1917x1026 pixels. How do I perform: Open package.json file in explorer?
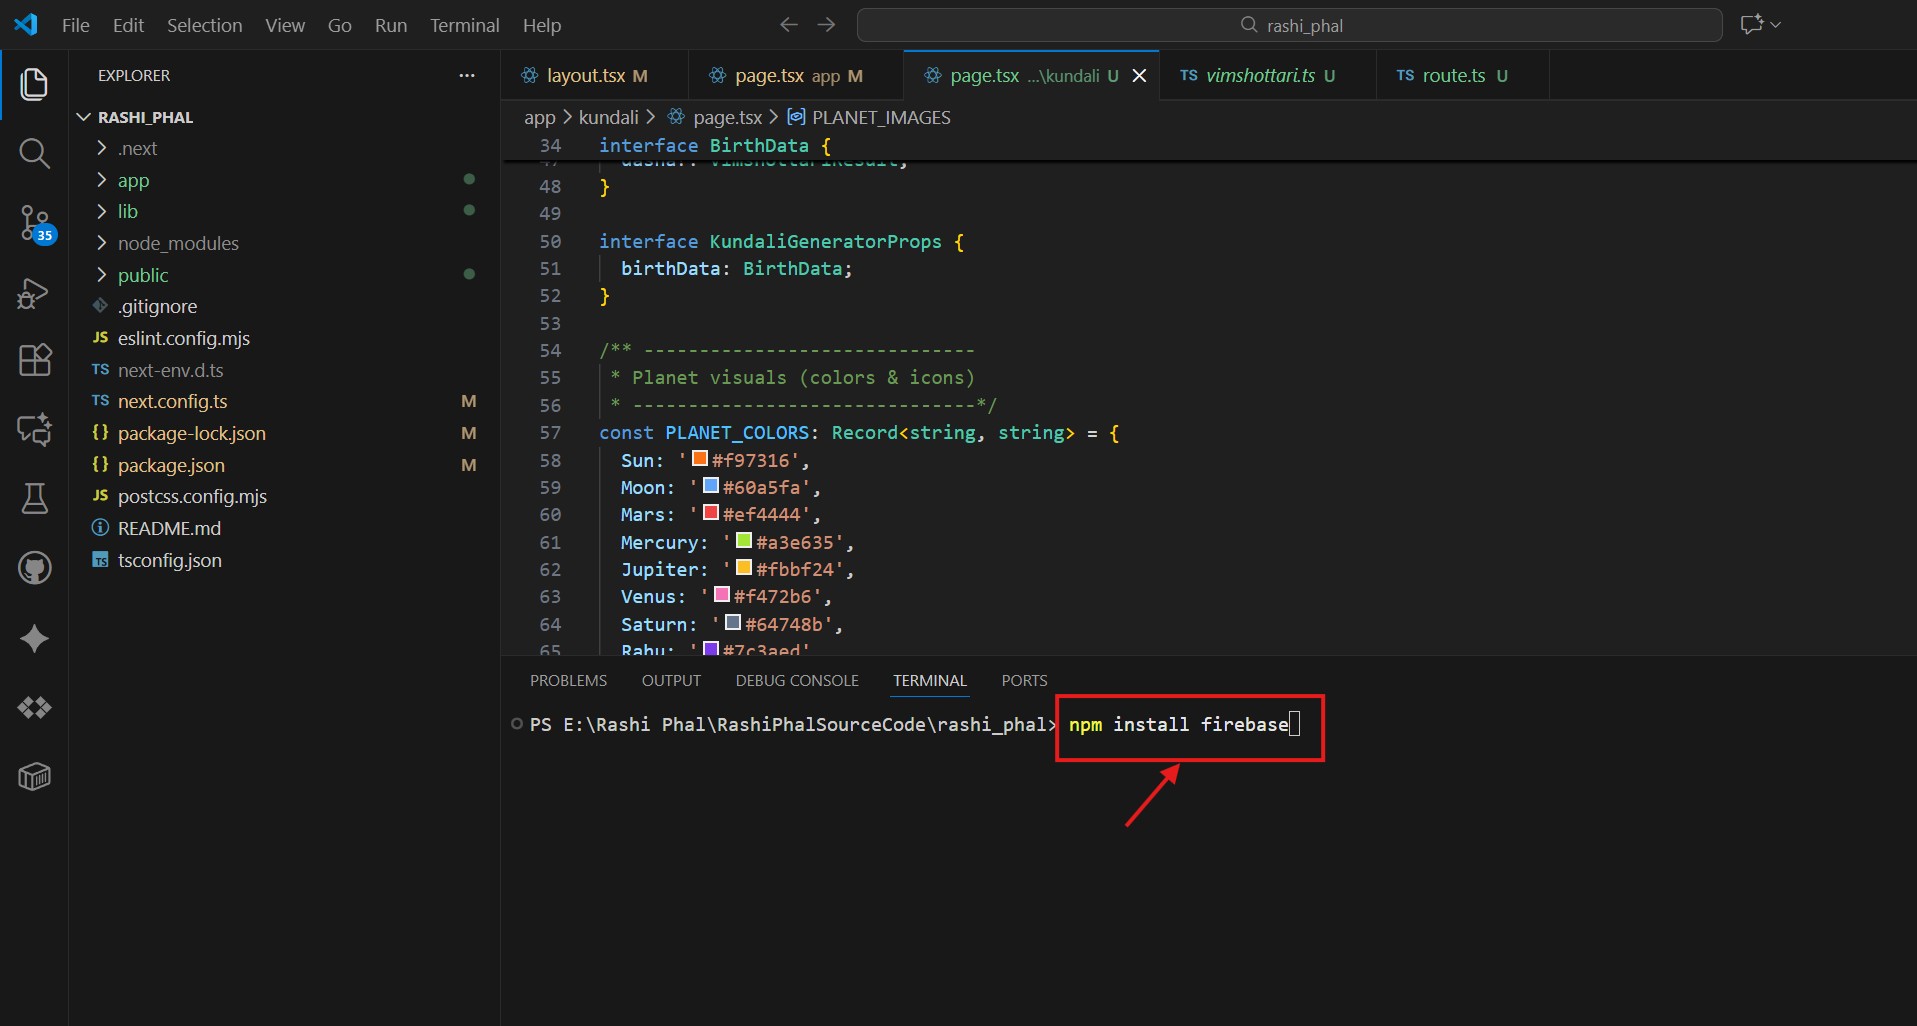point(171,465)
